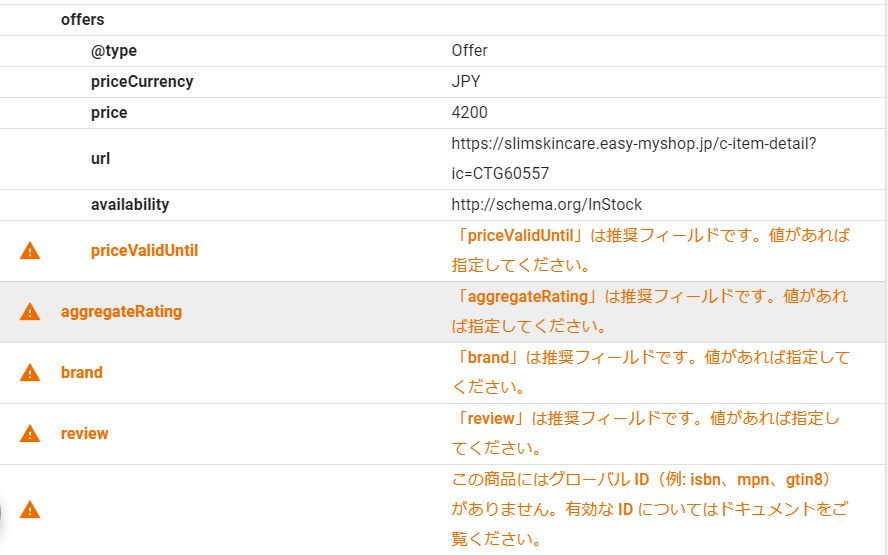Viewport: 888px width, 555px height.
Task: Click the JPY currency value
Action: (x=466, y=81)
